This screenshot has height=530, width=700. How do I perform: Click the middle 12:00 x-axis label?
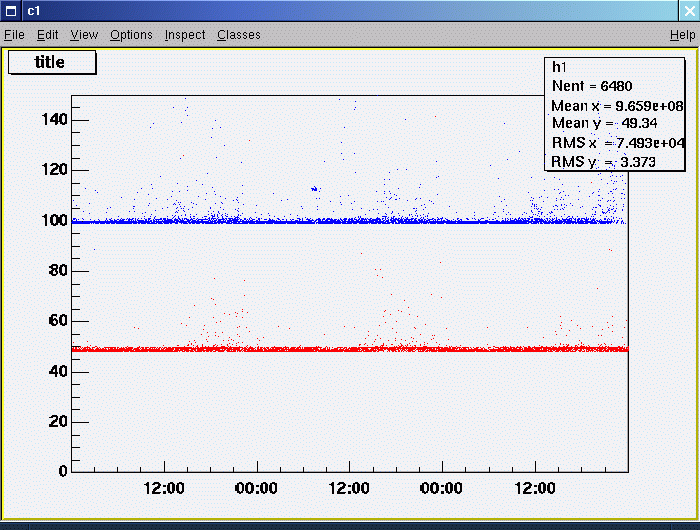pyautogui.click(x=349, y=488)
